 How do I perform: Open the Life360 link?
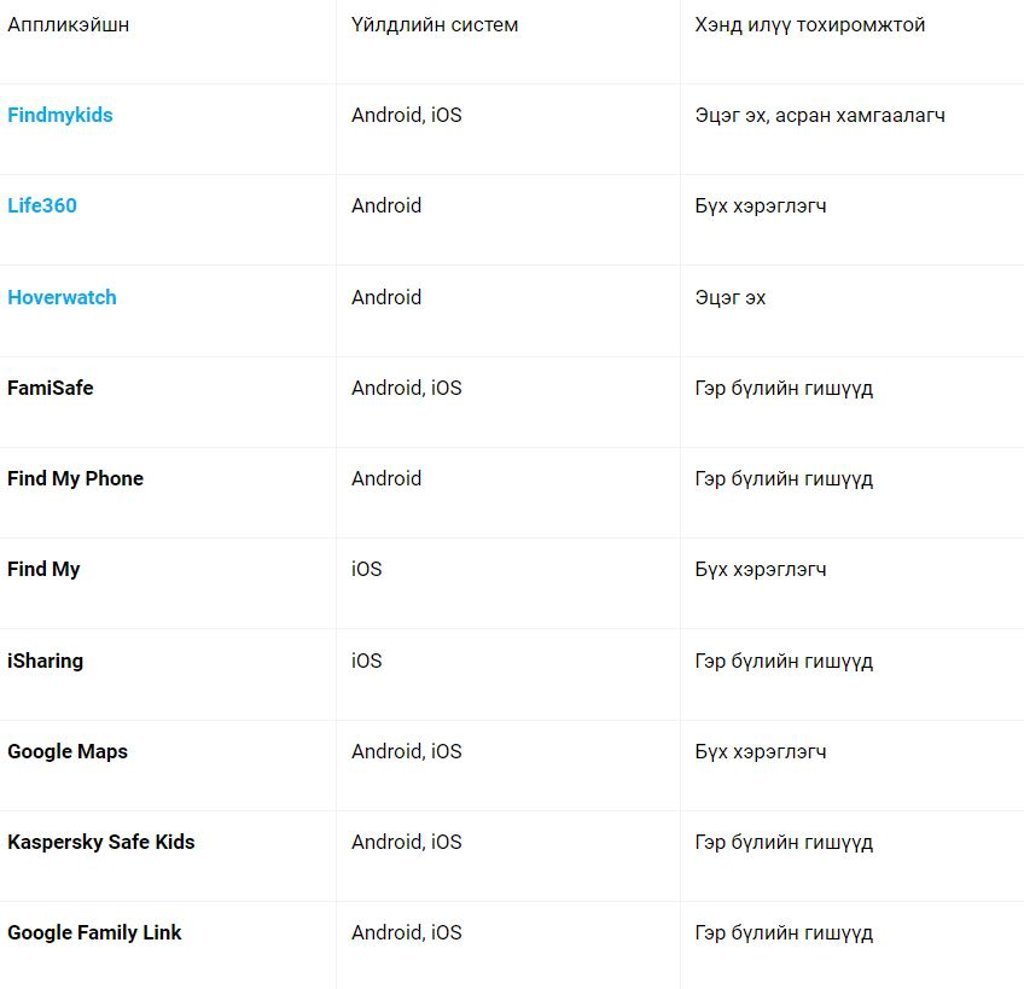click(42, 206)
